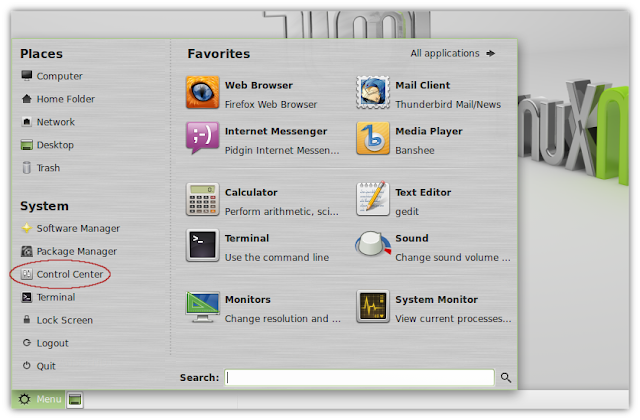This screenshot has height=420, width=640.
Task: Launch Thunderbird Mail Client icon
Action: [373, 93]
